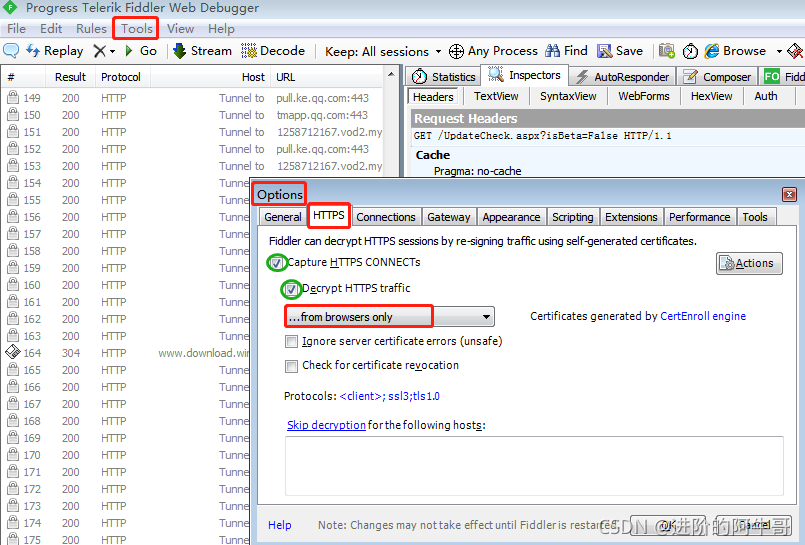Select the Headers inspector tab

433,96
